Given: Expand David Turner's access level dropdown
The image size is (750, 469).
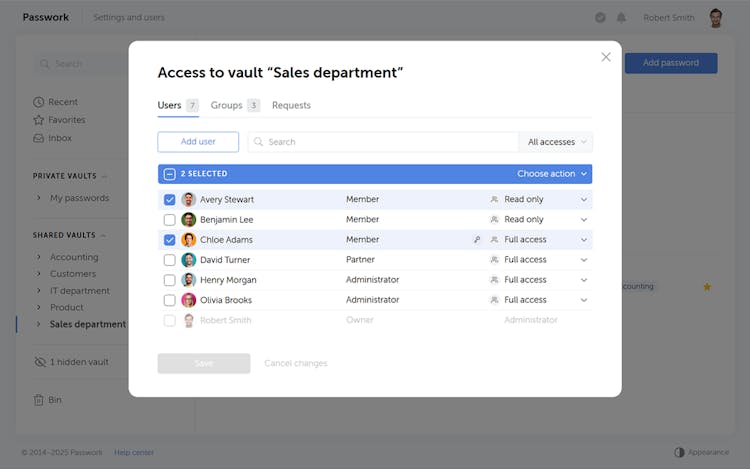Looking at the screenshot, I should [584, 260].
